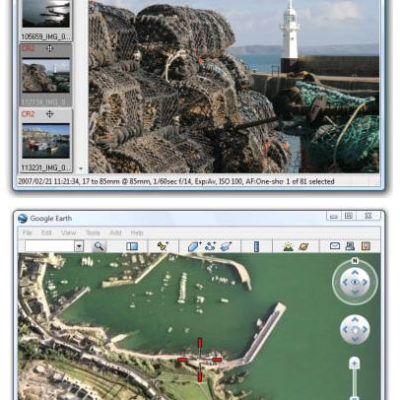The height and width of the screenshot is (400, 400).
Task: Click the print icon in toolbar
Action: point(350,246)
